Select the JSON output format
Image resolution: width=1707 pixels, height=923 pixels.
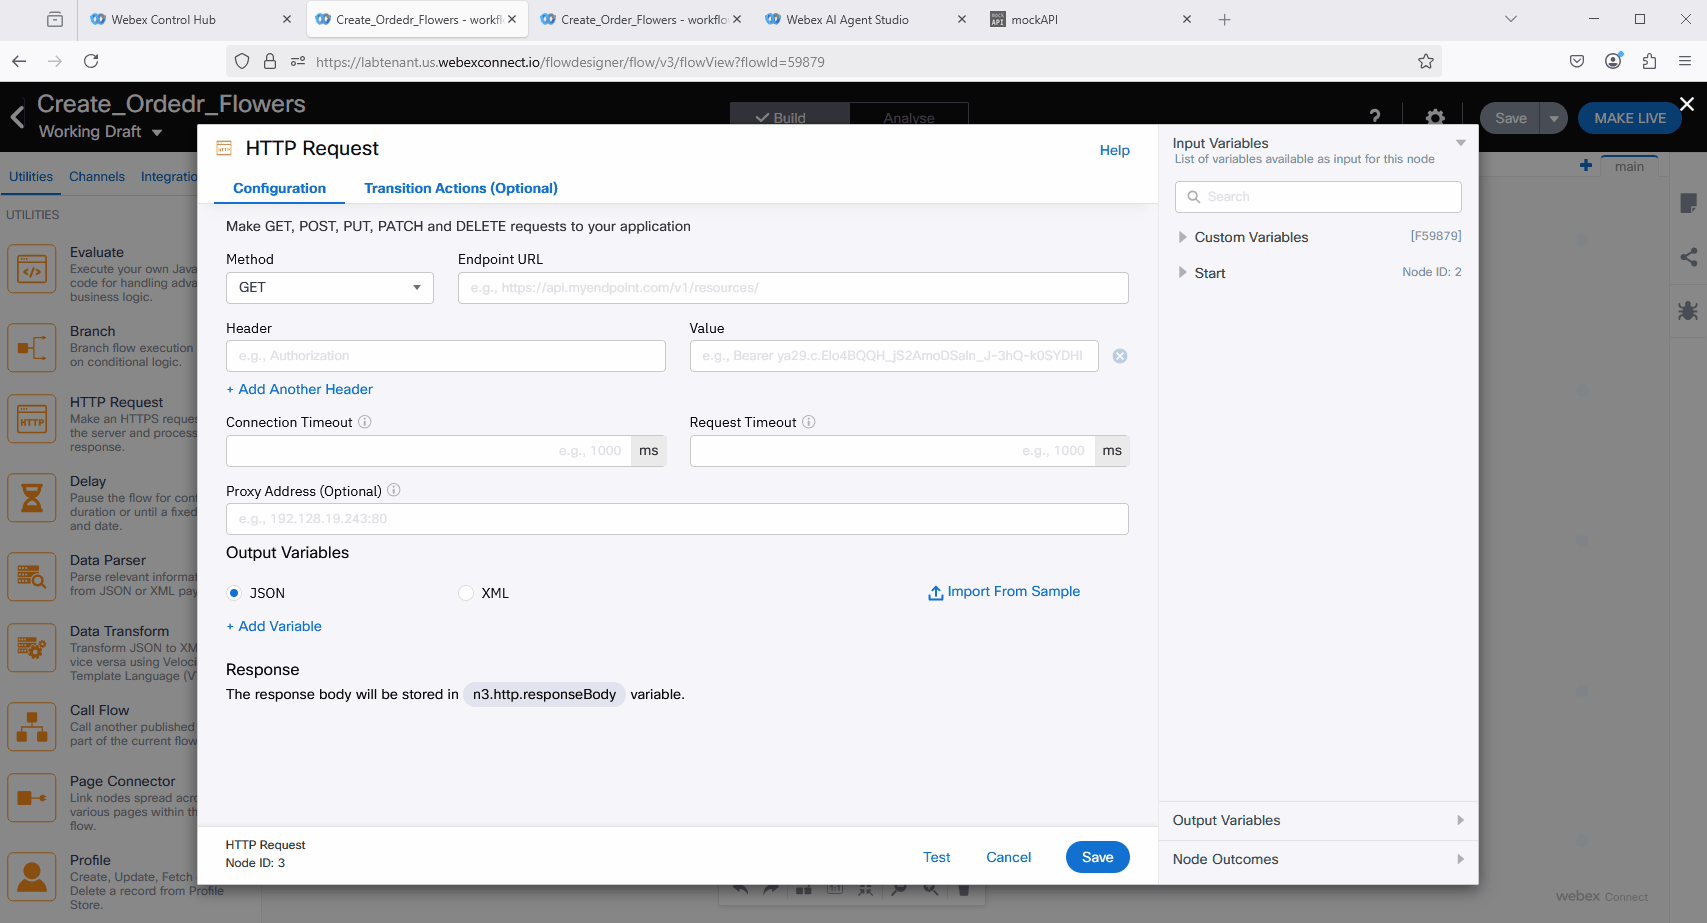[235, 593]
